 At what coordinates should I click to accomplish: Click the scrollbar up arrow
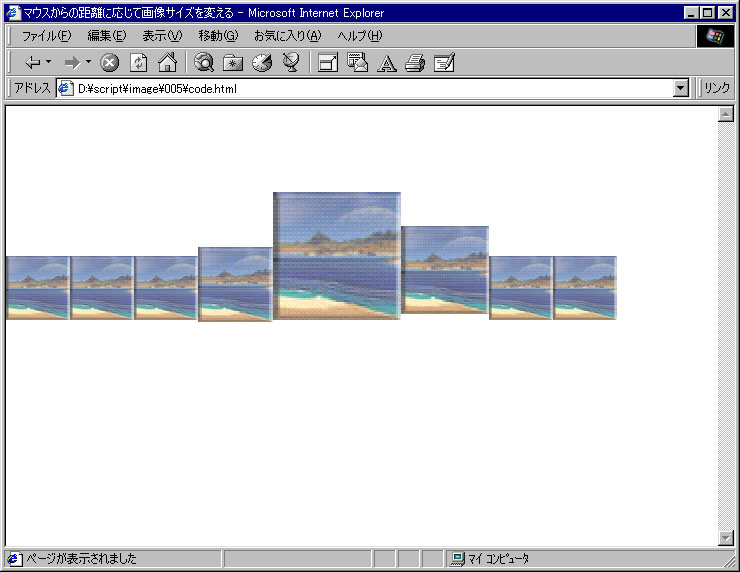pos(725,114)
